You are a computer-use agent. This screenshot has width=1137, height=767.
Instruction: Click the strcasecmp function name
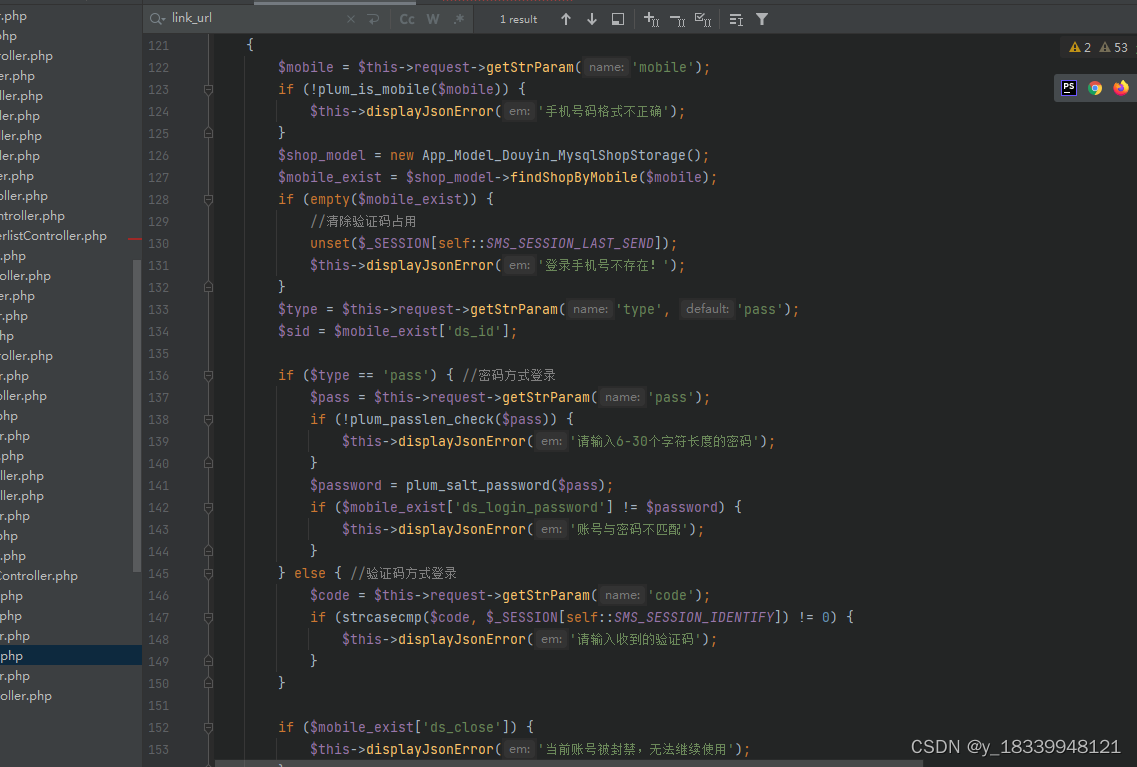(x=382, y=617)
